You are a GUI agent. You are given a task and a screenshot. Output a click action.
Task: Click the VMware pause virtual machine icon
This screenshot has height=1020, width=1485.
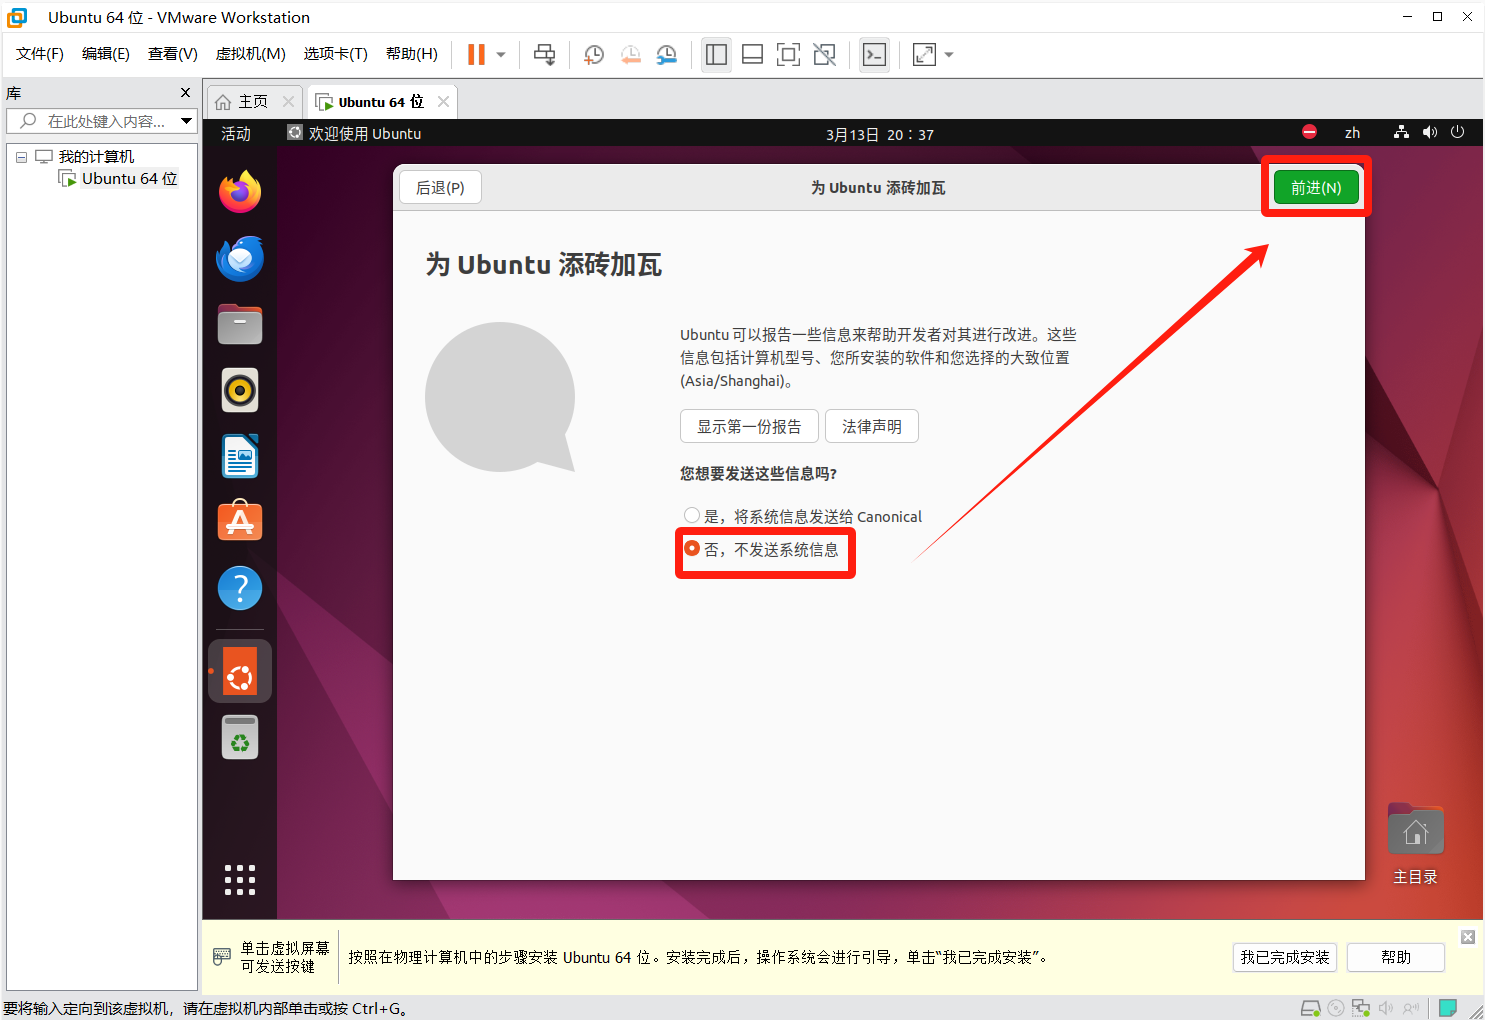tap(476, 55)
